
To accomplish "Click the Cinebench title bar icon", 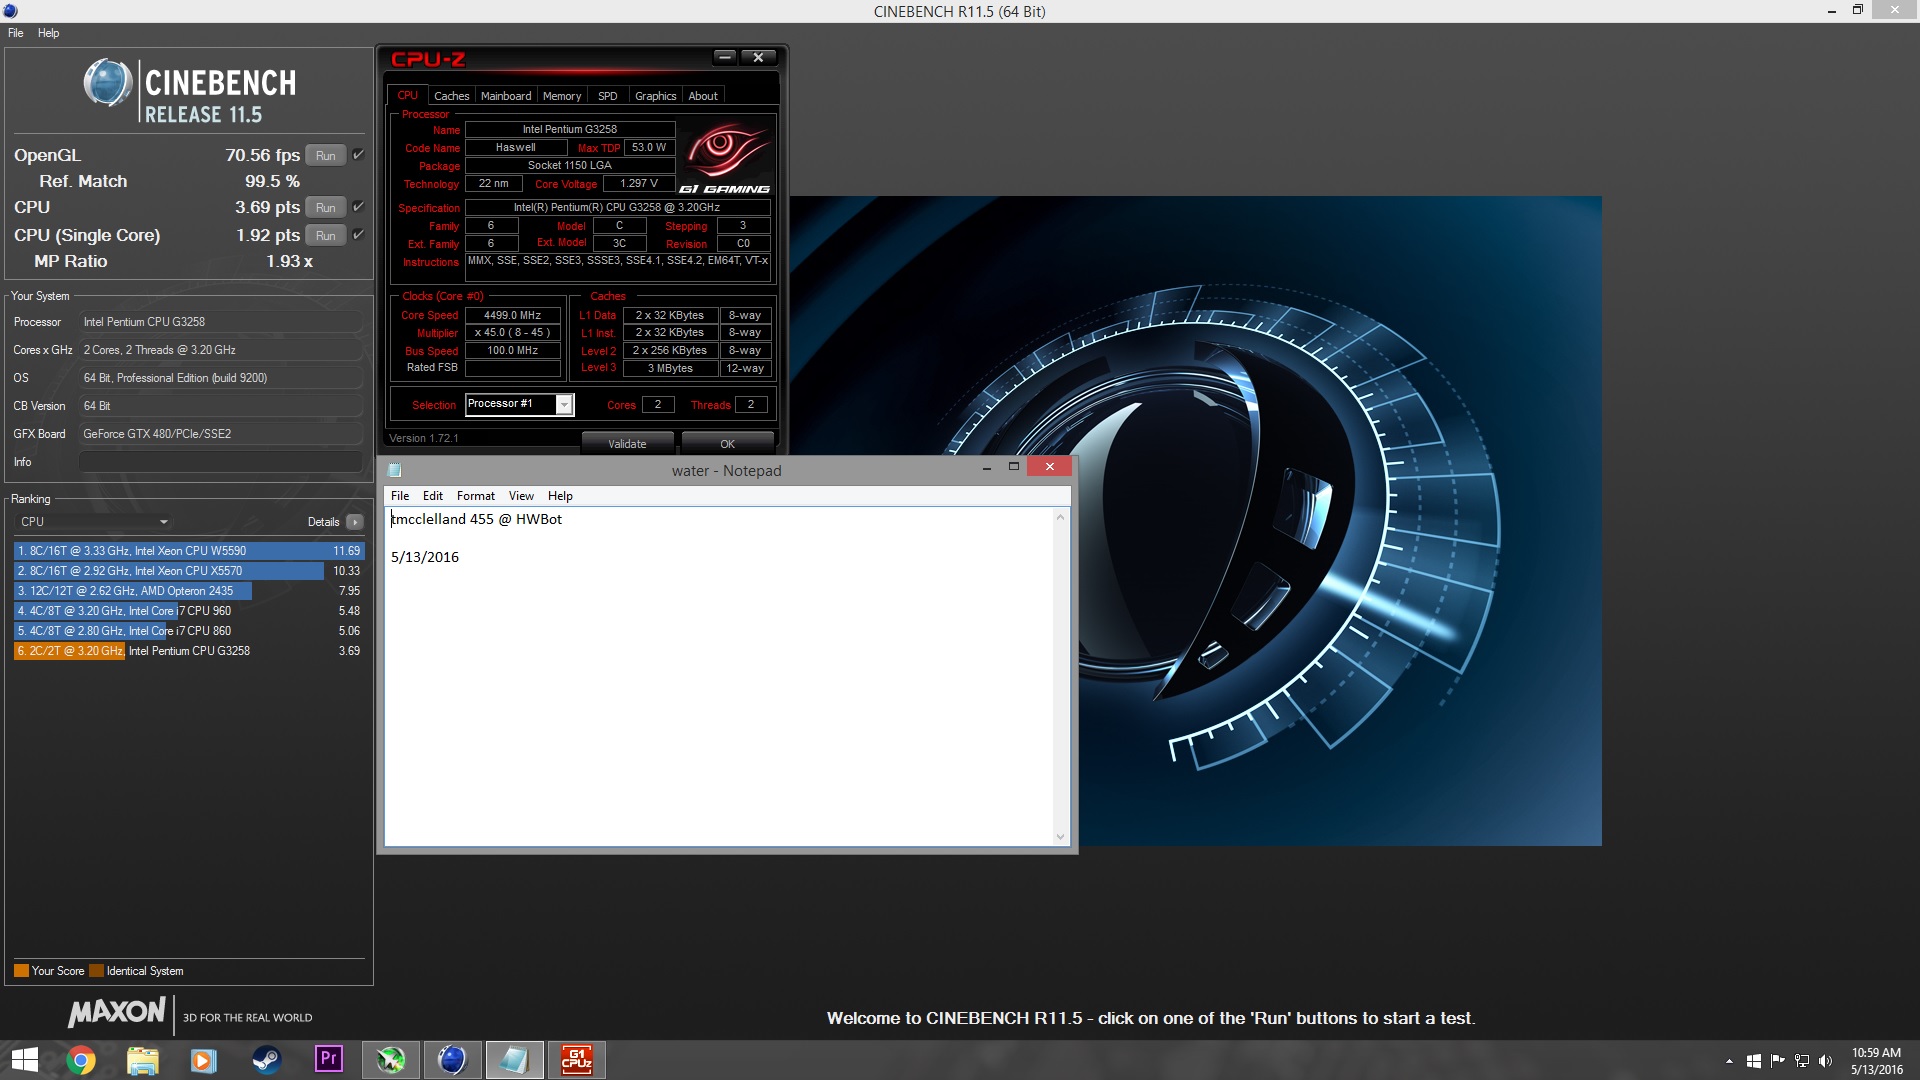I will pos(10,11).
